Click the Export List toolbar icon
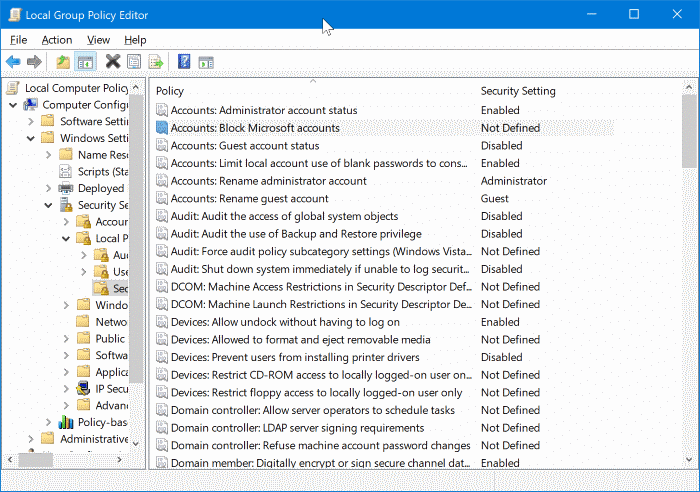 tap(156, 62)
